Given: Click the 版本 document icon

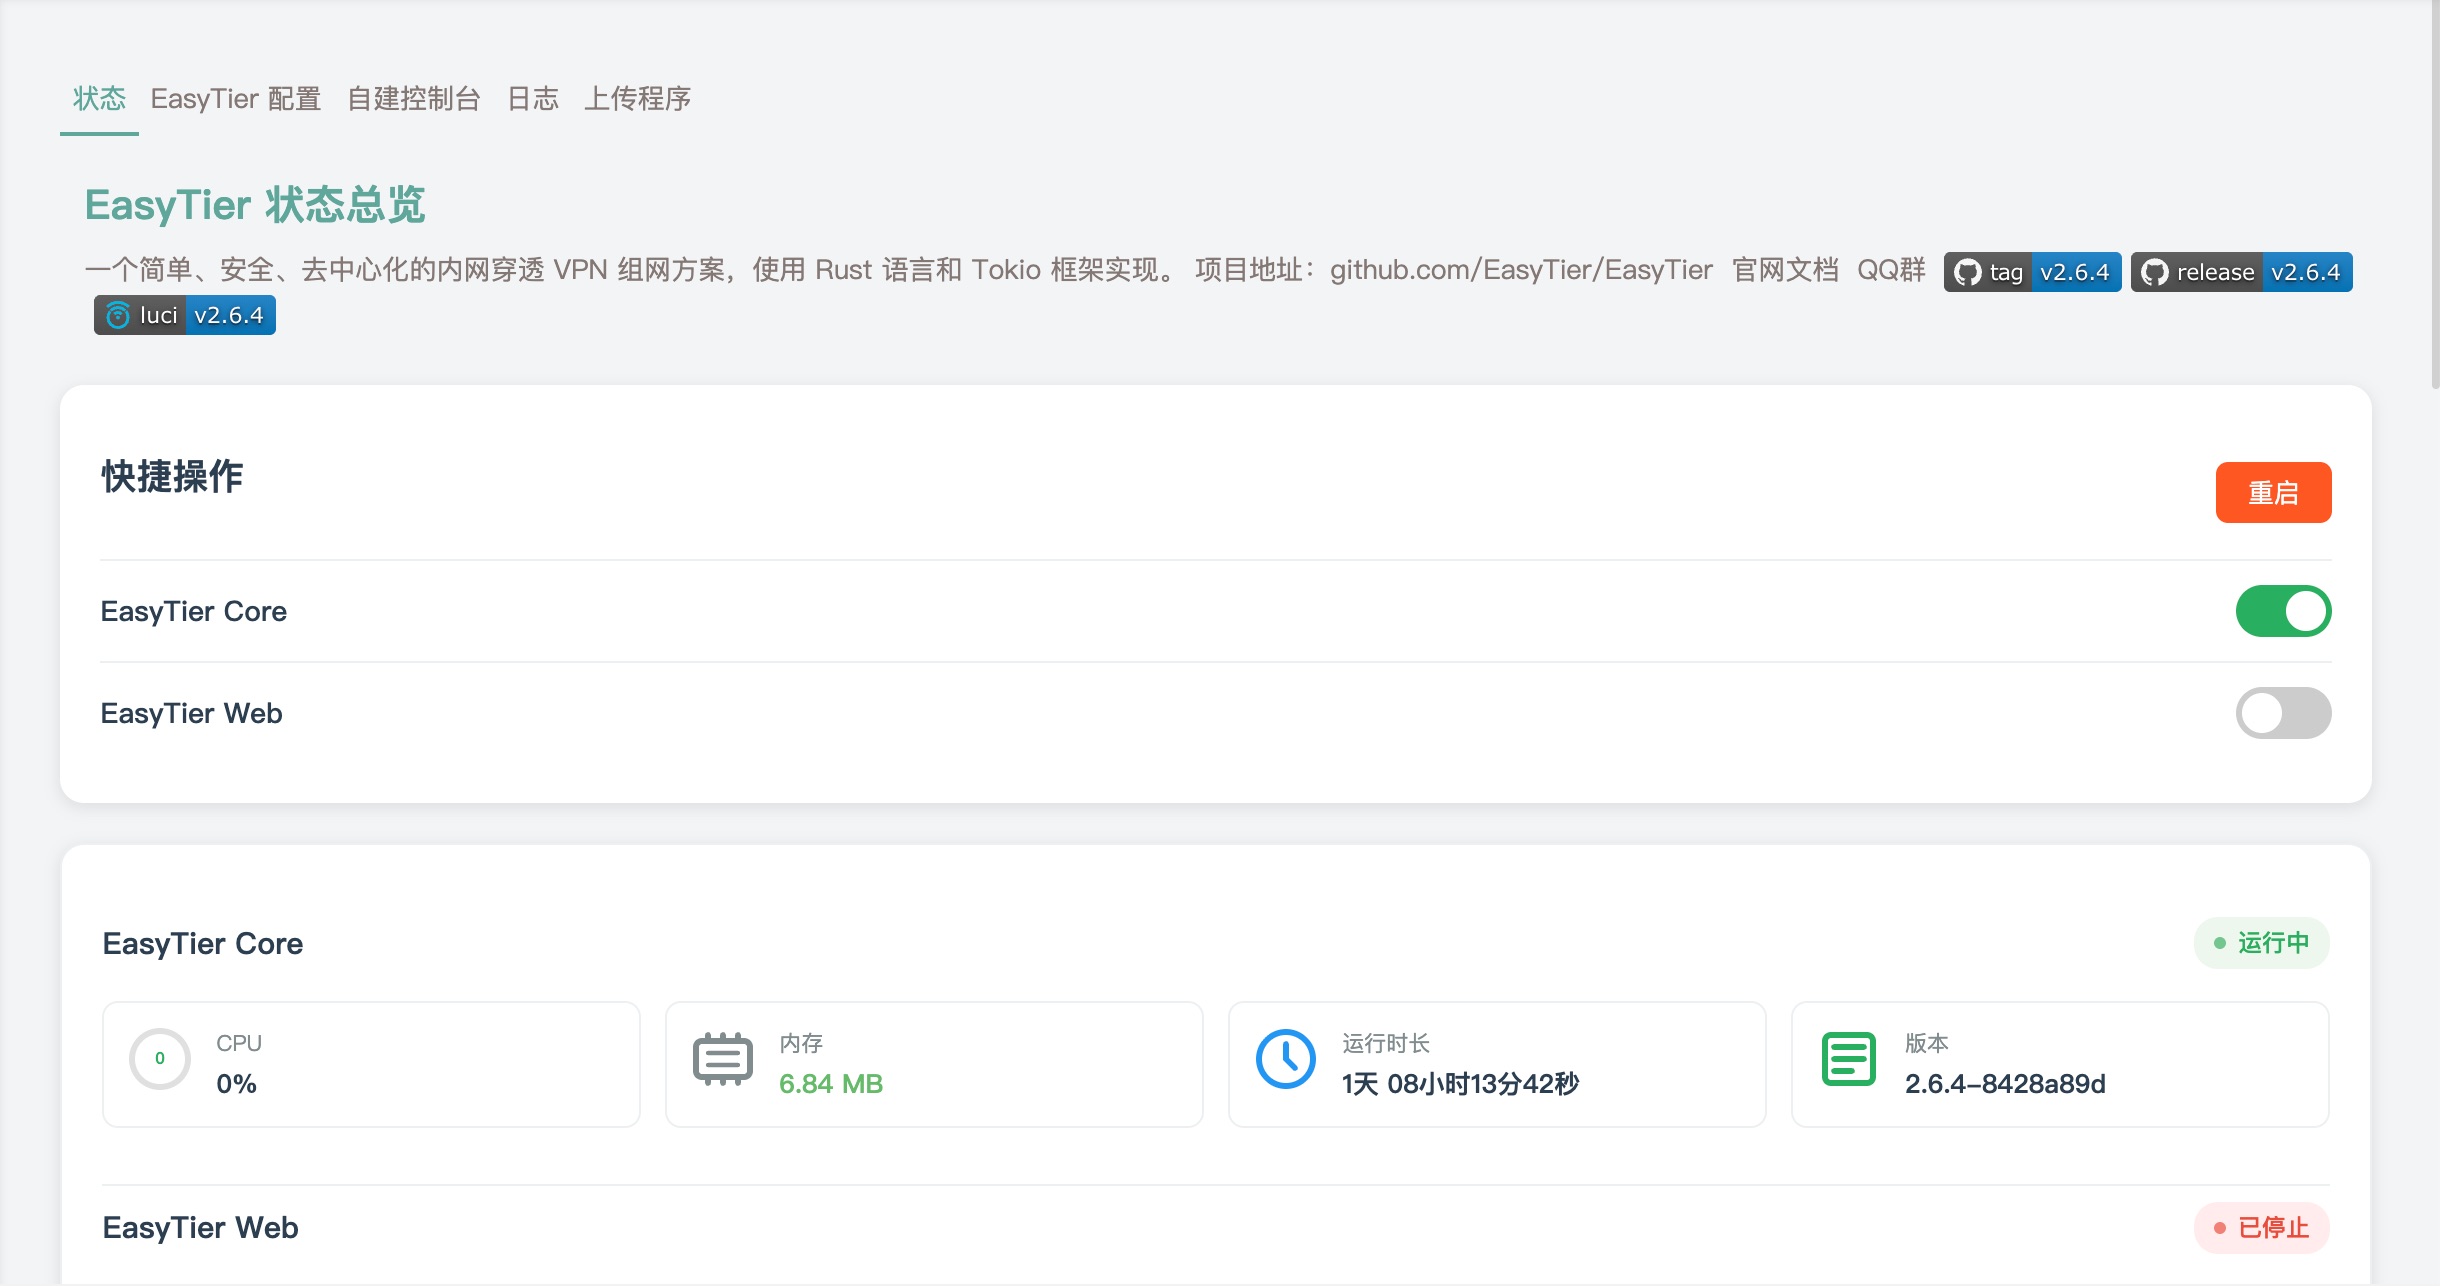Looking at the screenshot, I should [x=1849, y=1059].
